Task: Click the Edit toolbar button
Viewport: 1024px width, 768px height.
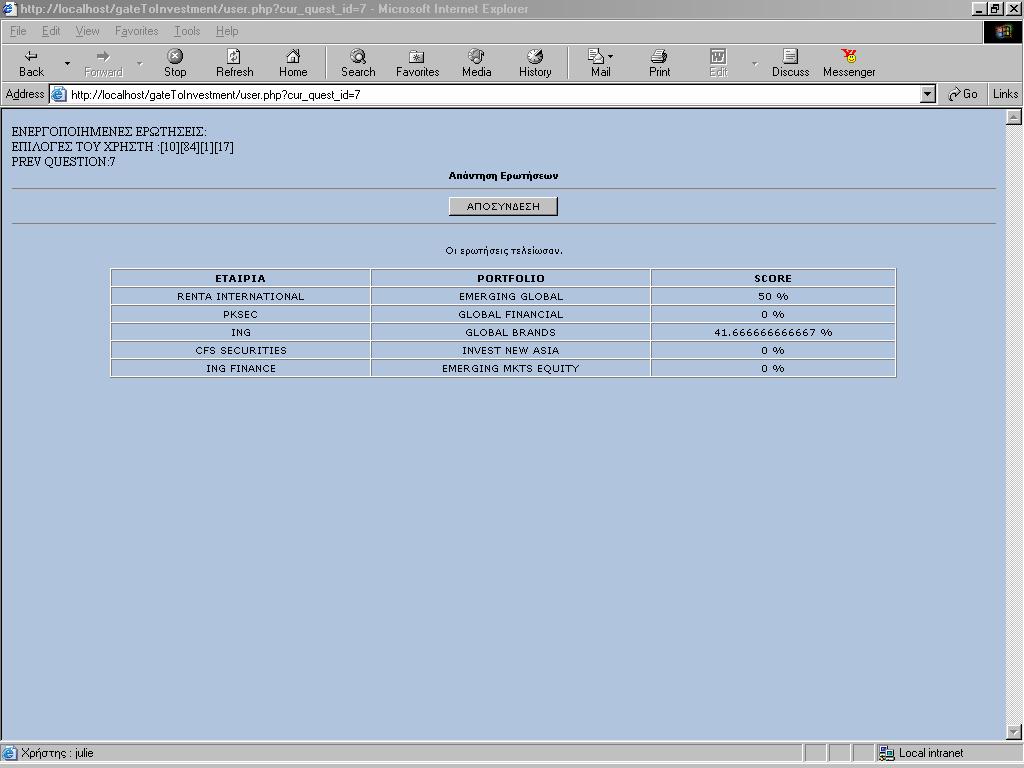Action: pyautogui.click(x=718, y=63)
